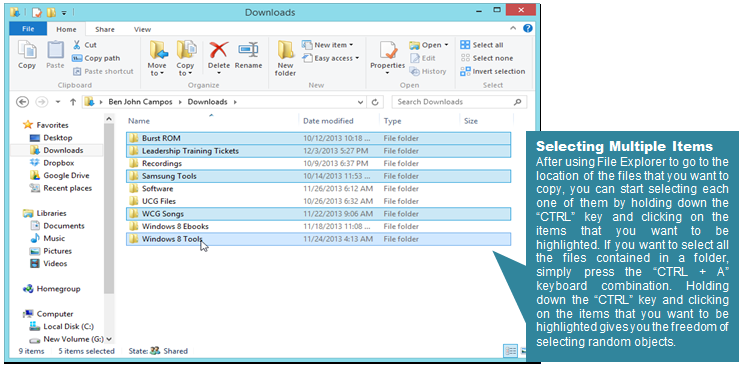The image size is (742, 368).
Task: Click the red X Delete icon
Action: point(219,50)
